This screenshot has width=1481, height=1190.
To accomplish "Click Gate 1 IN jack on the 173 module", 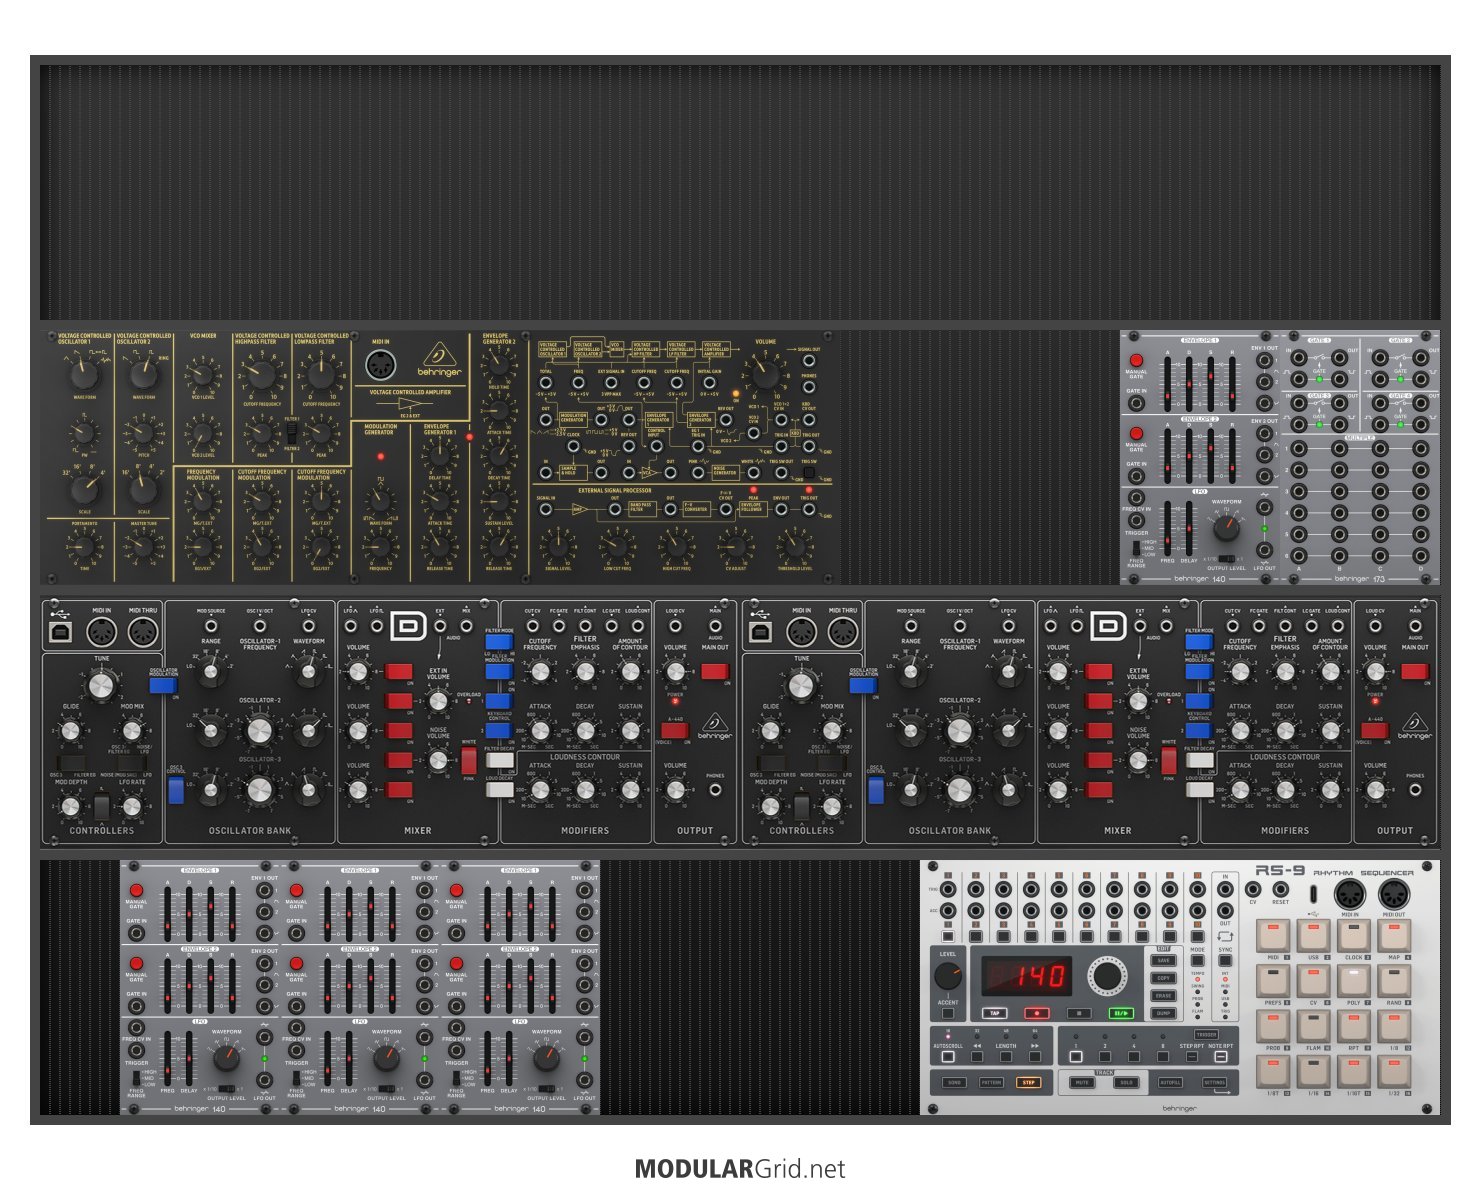I will [1299, 357].
